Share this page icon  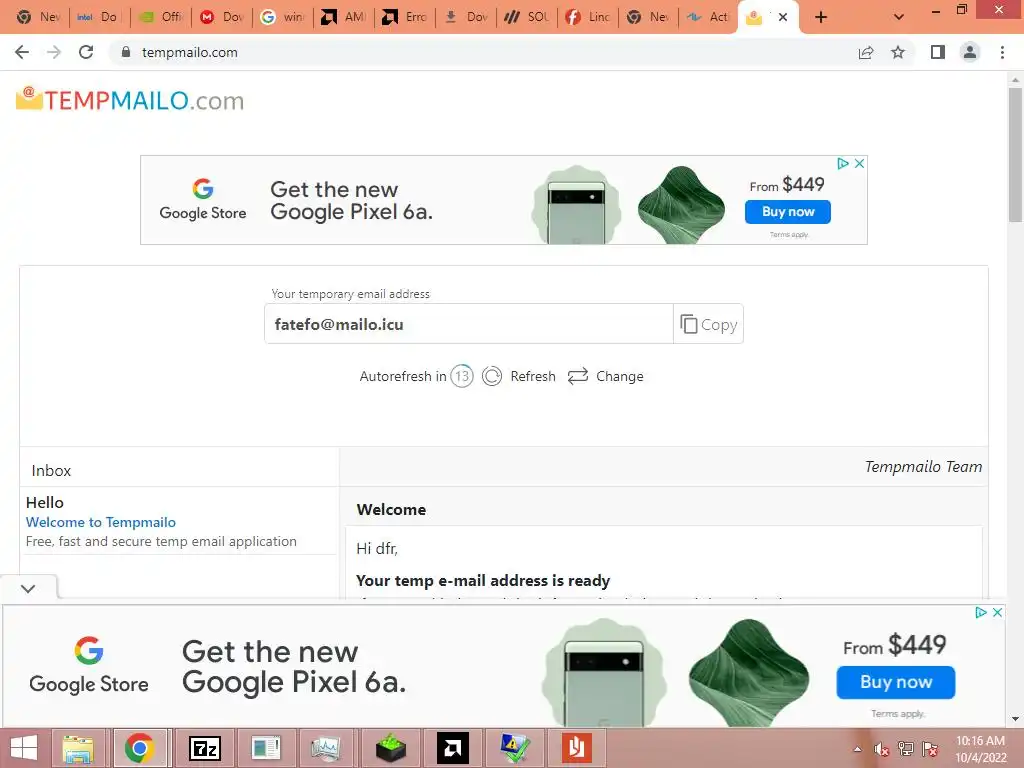(x=866, y=52)
